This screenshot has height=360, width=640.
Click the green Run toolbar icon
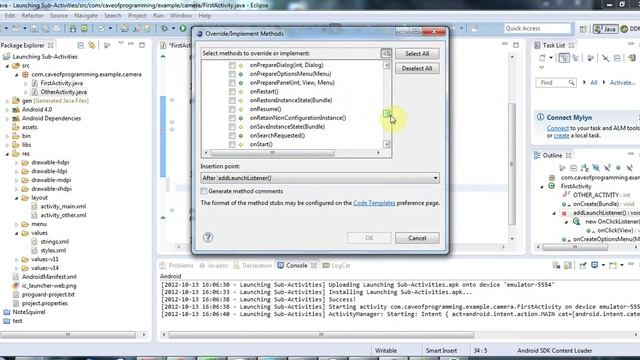tap(183, 28)
